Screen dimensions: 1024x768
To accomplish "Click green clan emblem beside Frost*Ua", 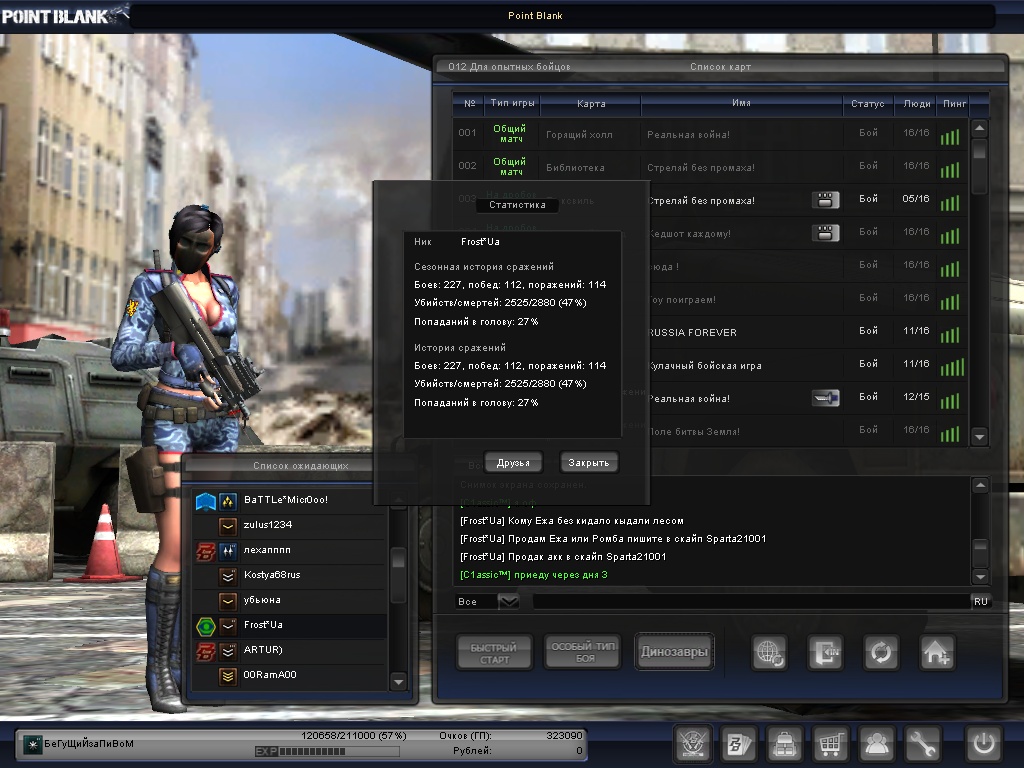I will tap(206, 627).
